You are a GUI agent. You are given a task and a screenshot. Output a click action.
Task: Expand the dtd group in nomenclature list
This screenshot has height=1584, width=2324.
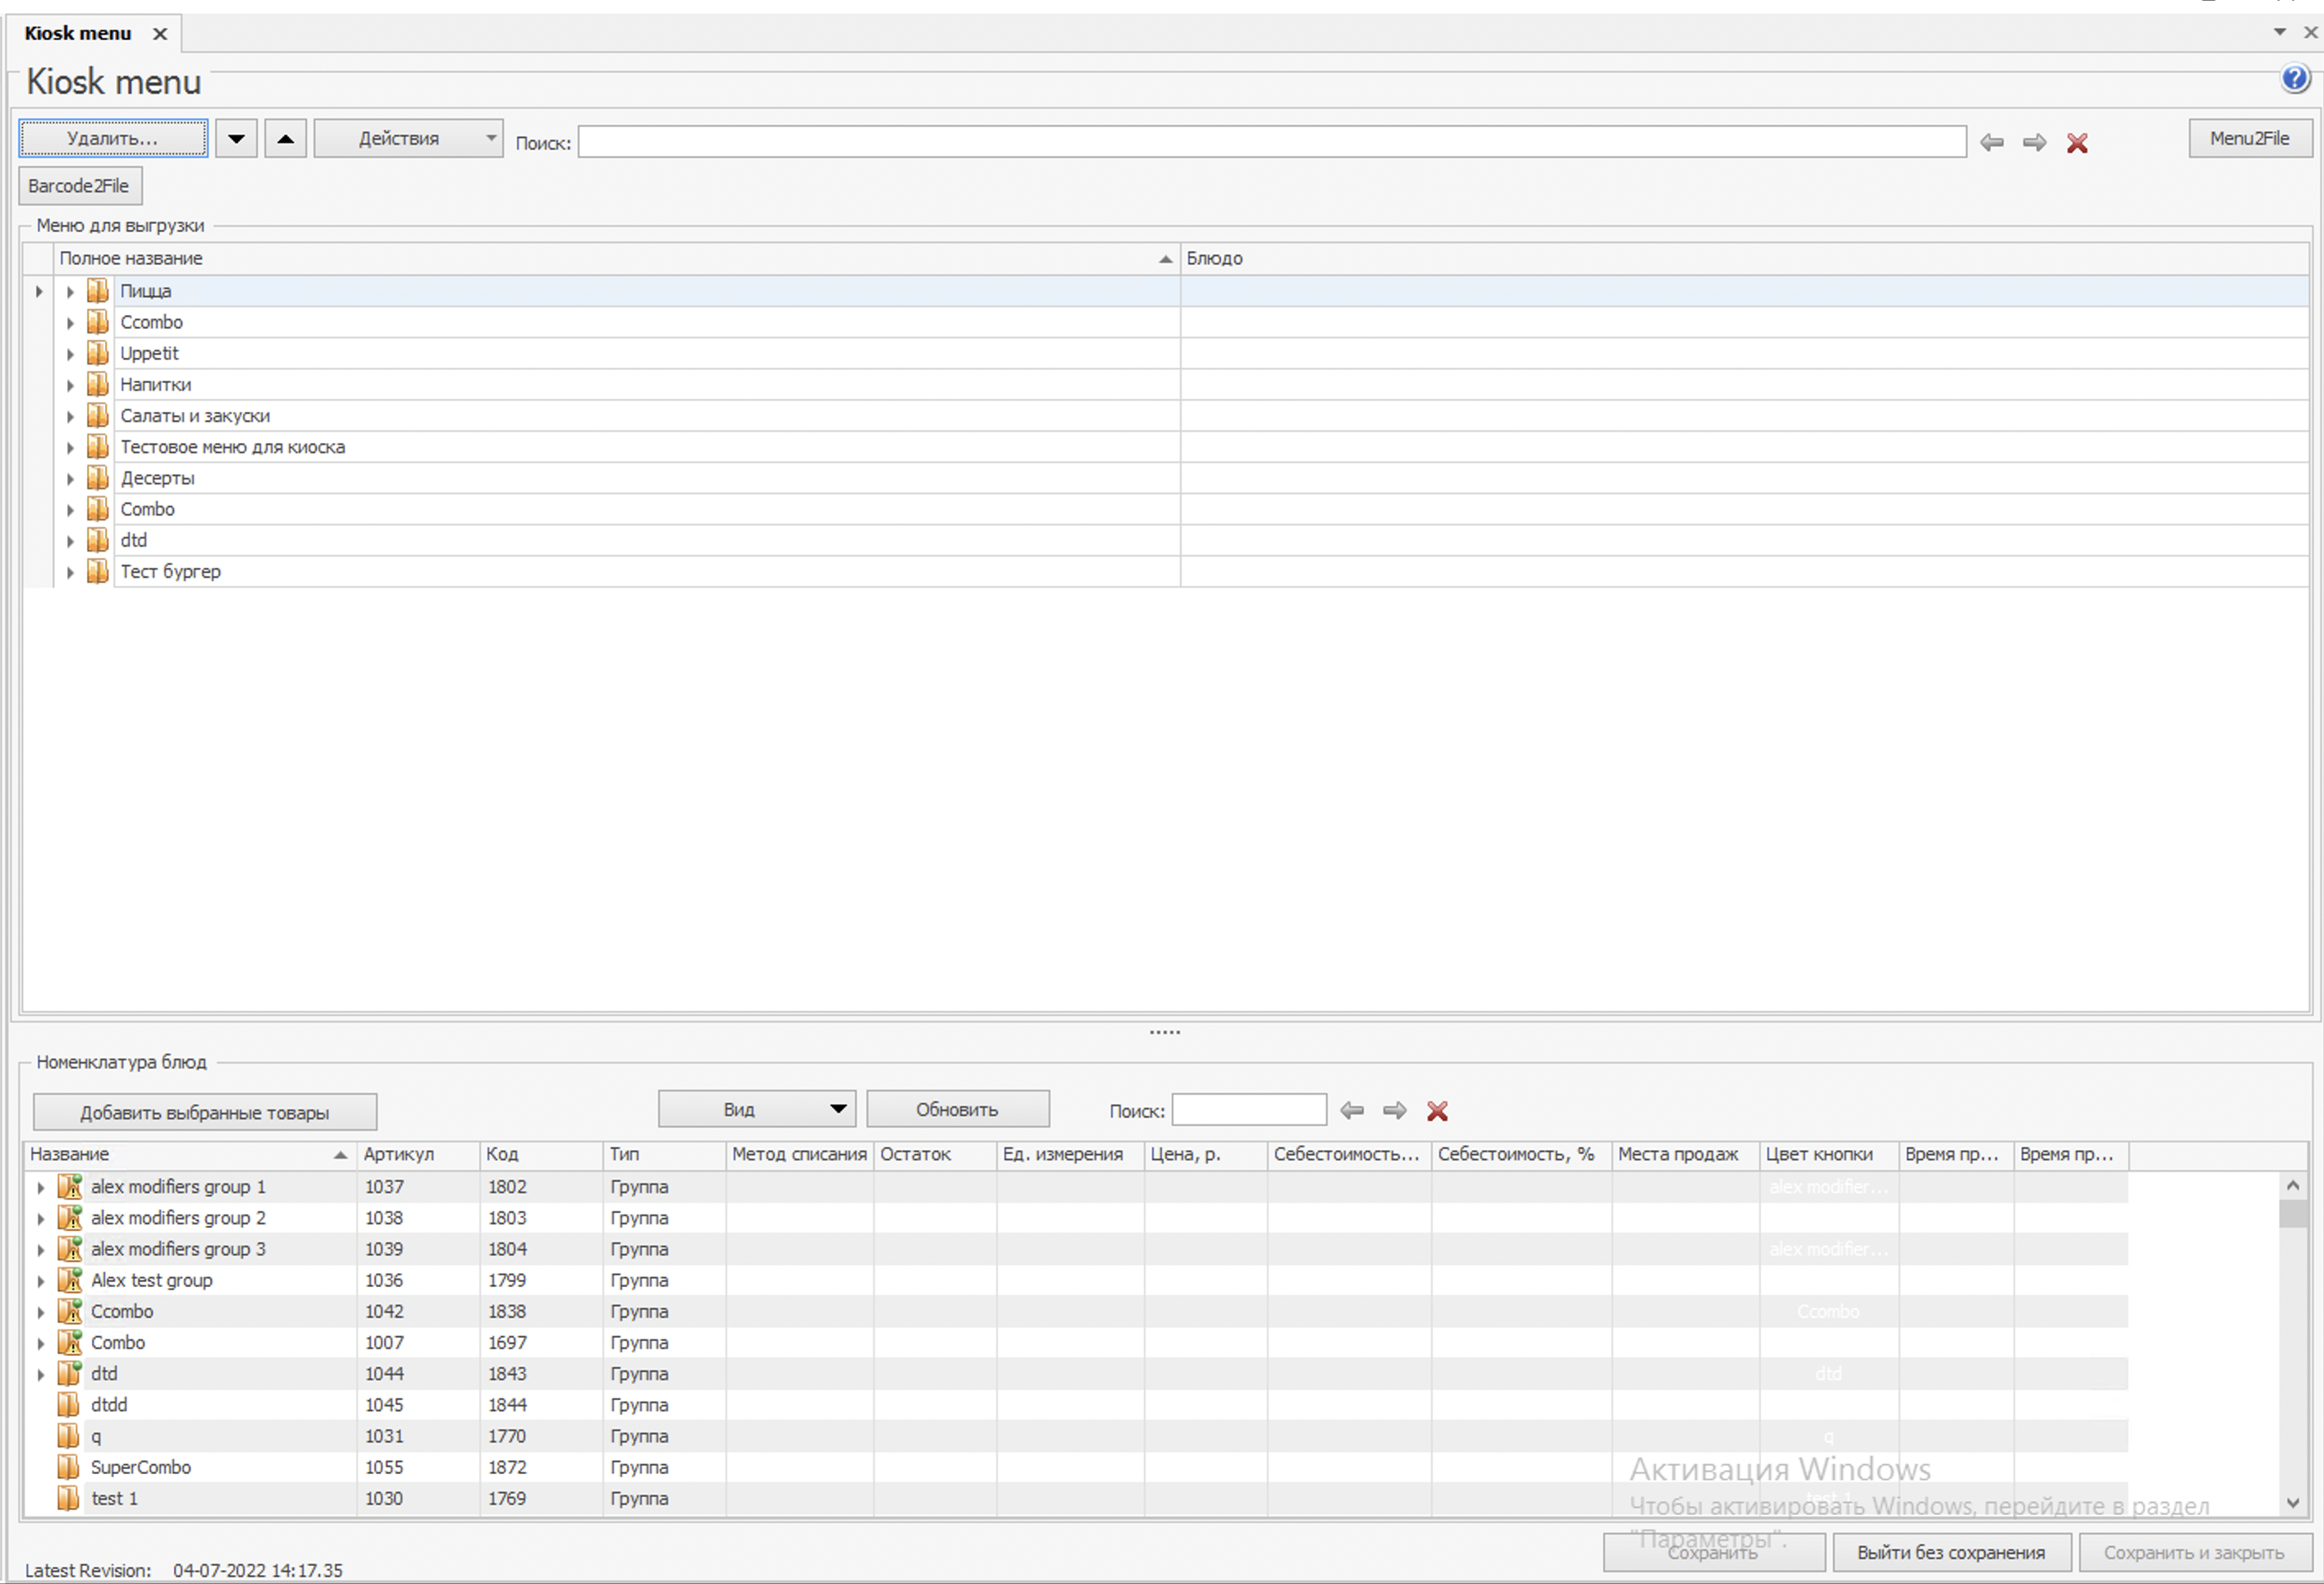pyautogui.click(x=41, y=1374)
